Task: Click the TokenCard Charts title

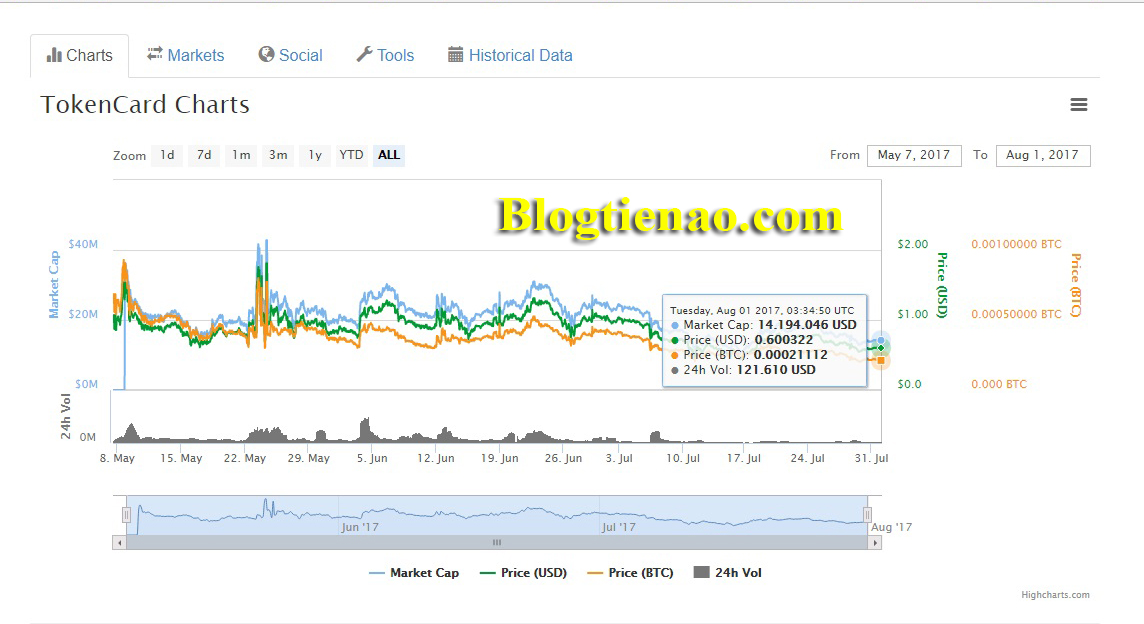Action: pos(145,105)
